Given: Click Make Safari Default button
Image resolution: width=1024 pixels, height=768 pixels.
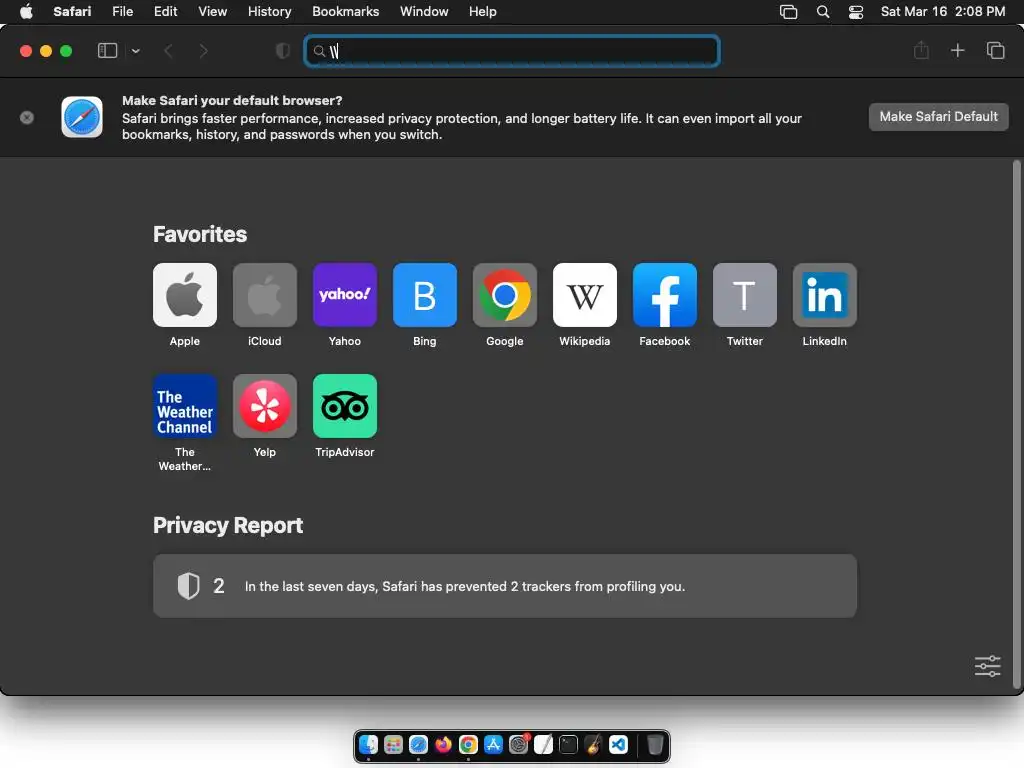Looking at the screenshot, I should click(938, 117).
